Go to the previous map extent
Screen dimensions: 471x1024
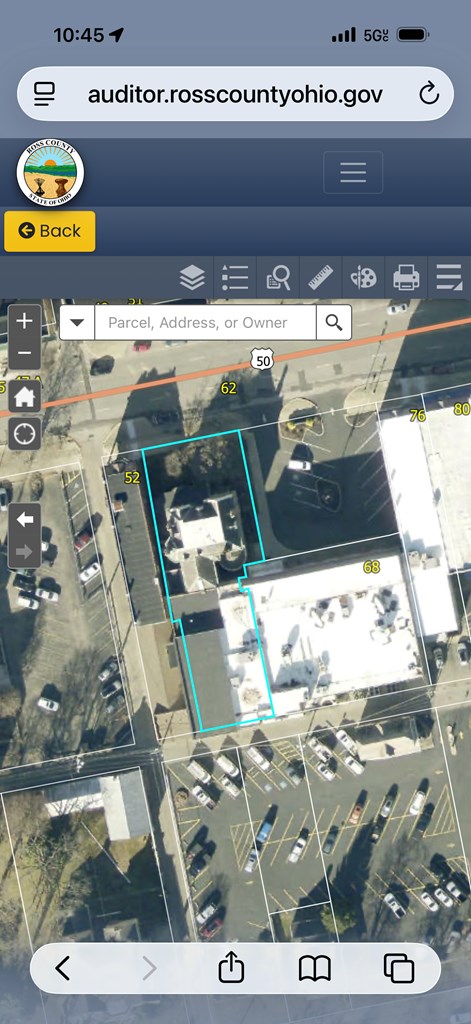pos(25,520)
